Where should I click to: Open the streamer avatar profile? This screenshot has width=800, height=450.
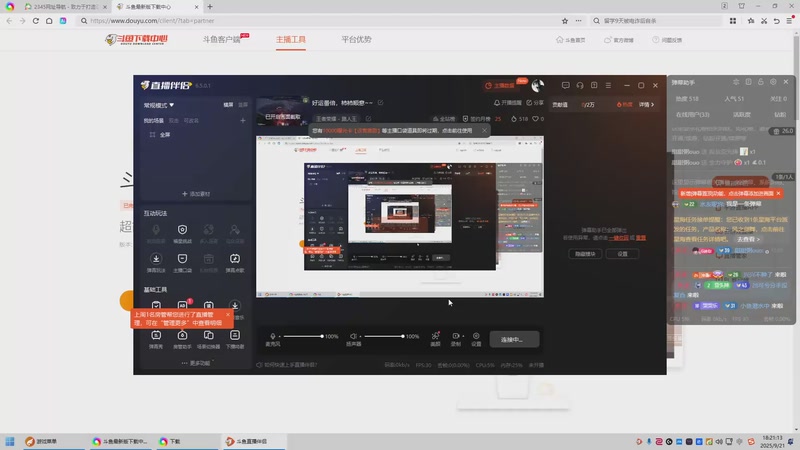[537, 85]
